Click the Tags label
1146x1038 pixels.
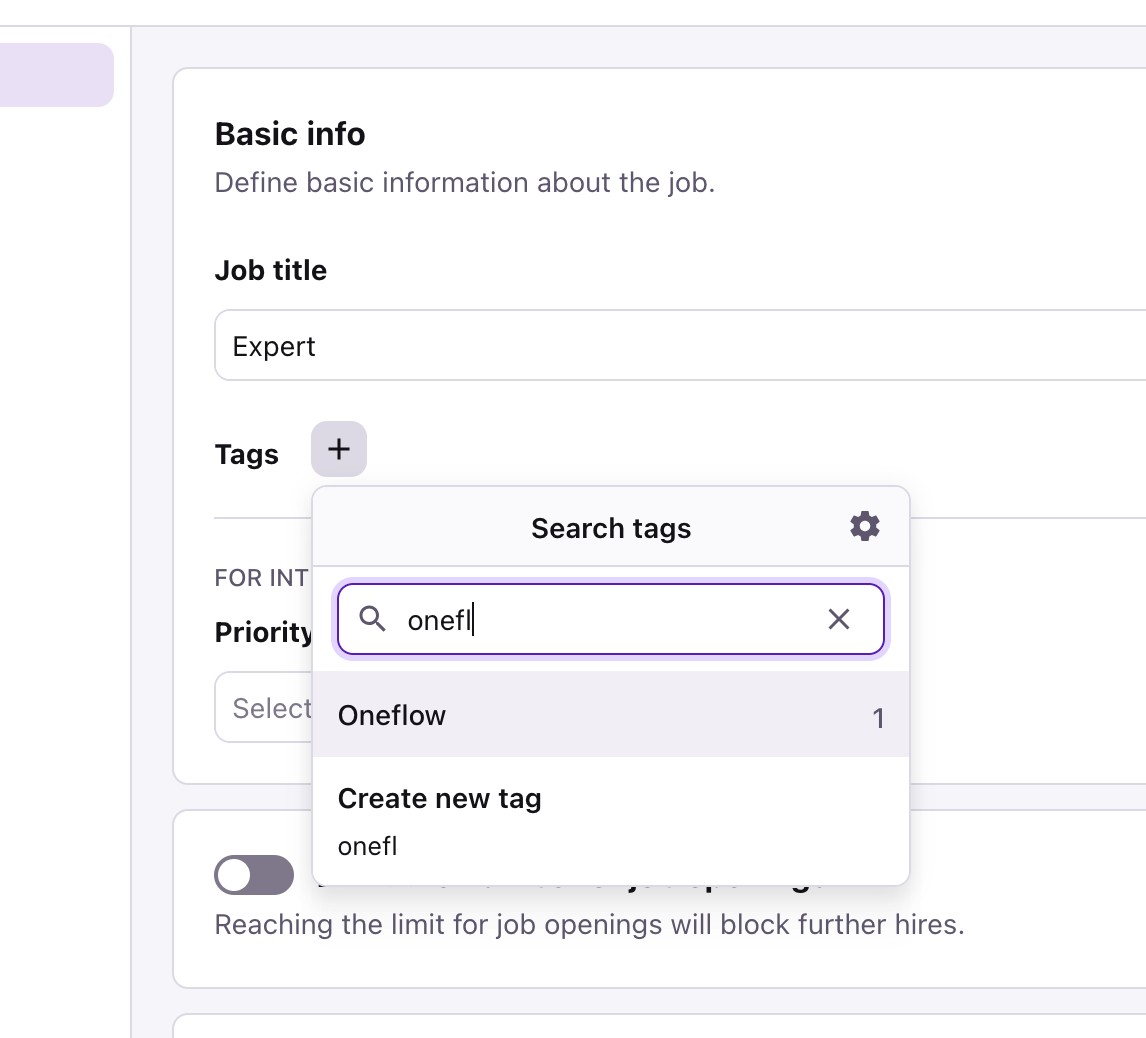(246, 455)
